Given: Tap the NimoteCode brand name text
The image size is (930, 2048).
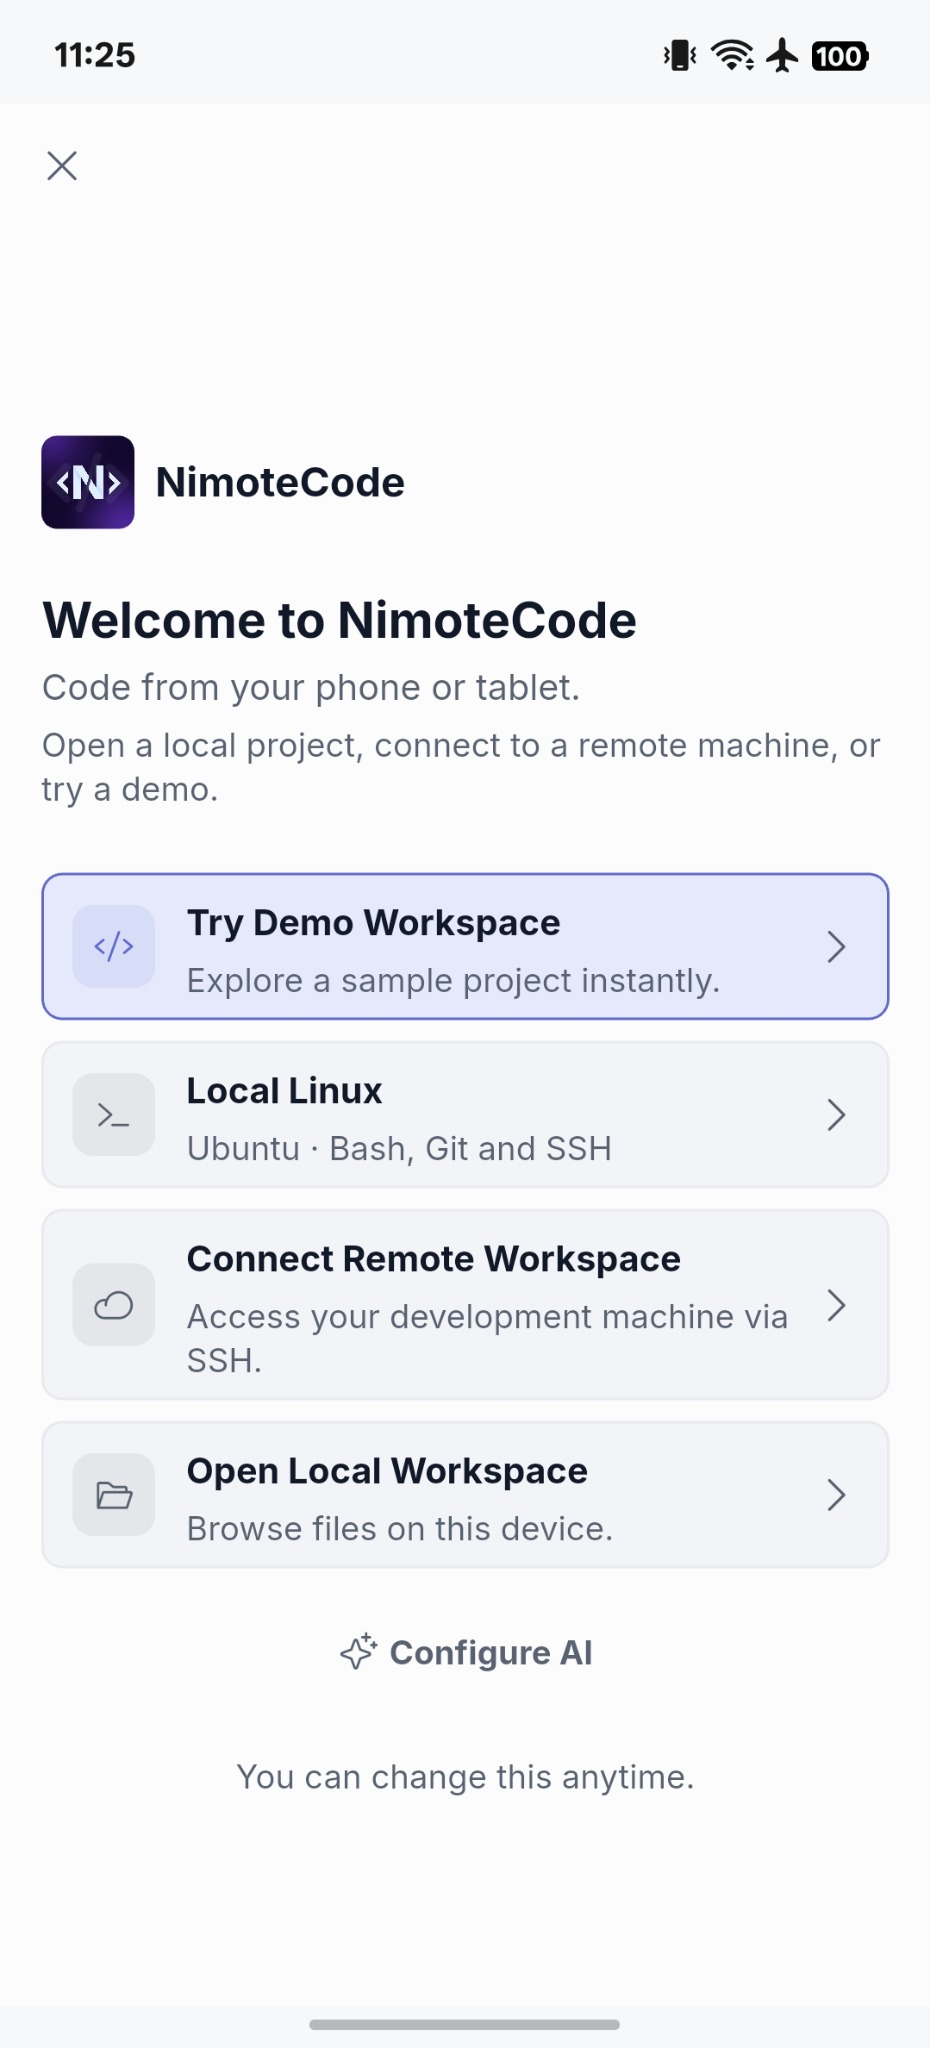Looking at the screenshot, I should tap(280, 483).
